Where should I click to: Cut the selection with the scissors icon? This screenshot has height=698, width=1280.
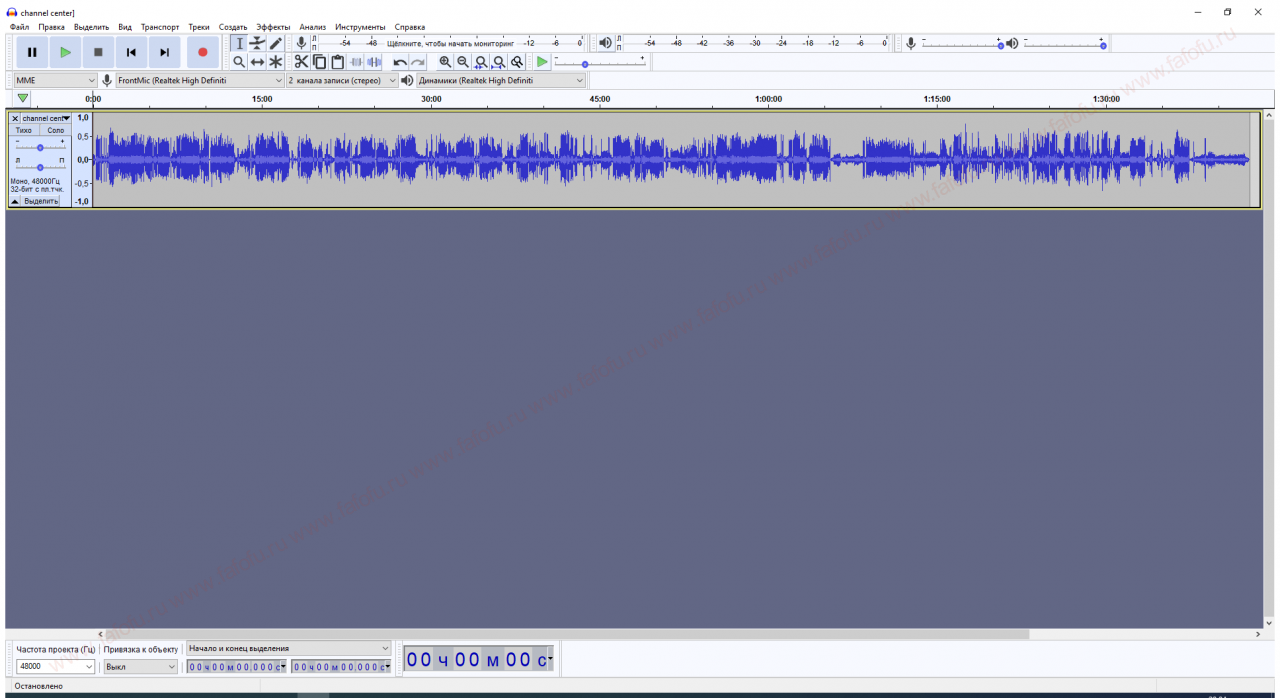[x=301, y=62]
